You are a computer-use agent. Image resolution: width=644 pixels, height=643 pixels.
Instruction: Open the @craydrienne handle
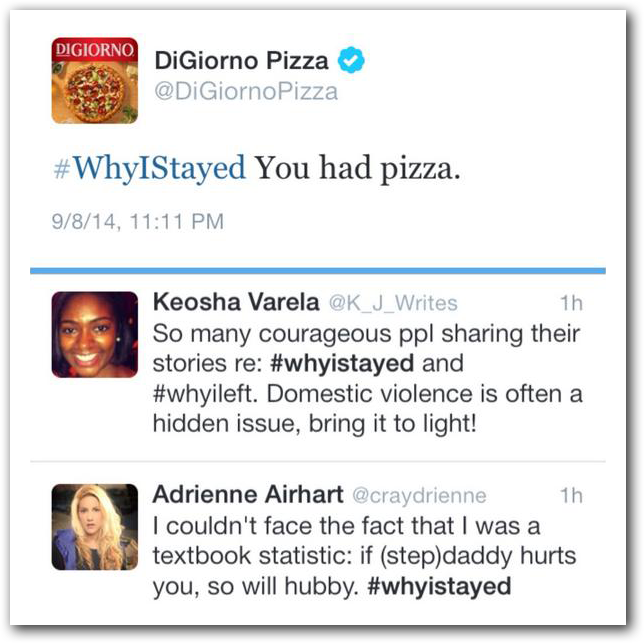click(416, 496)
